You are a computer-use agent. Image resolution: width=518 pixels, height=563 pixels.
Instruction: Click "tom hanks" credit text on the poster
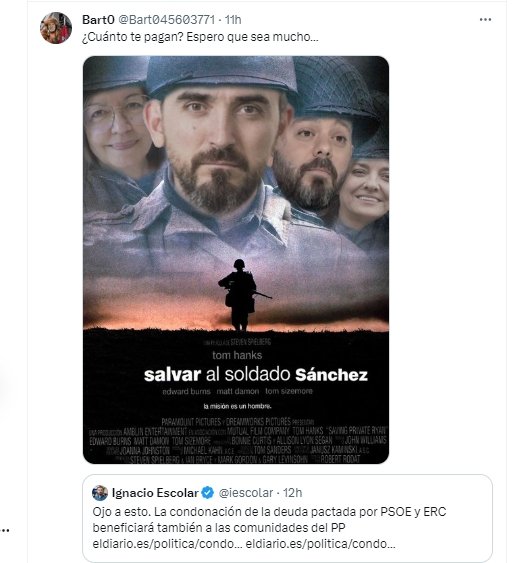click(237, 355)
